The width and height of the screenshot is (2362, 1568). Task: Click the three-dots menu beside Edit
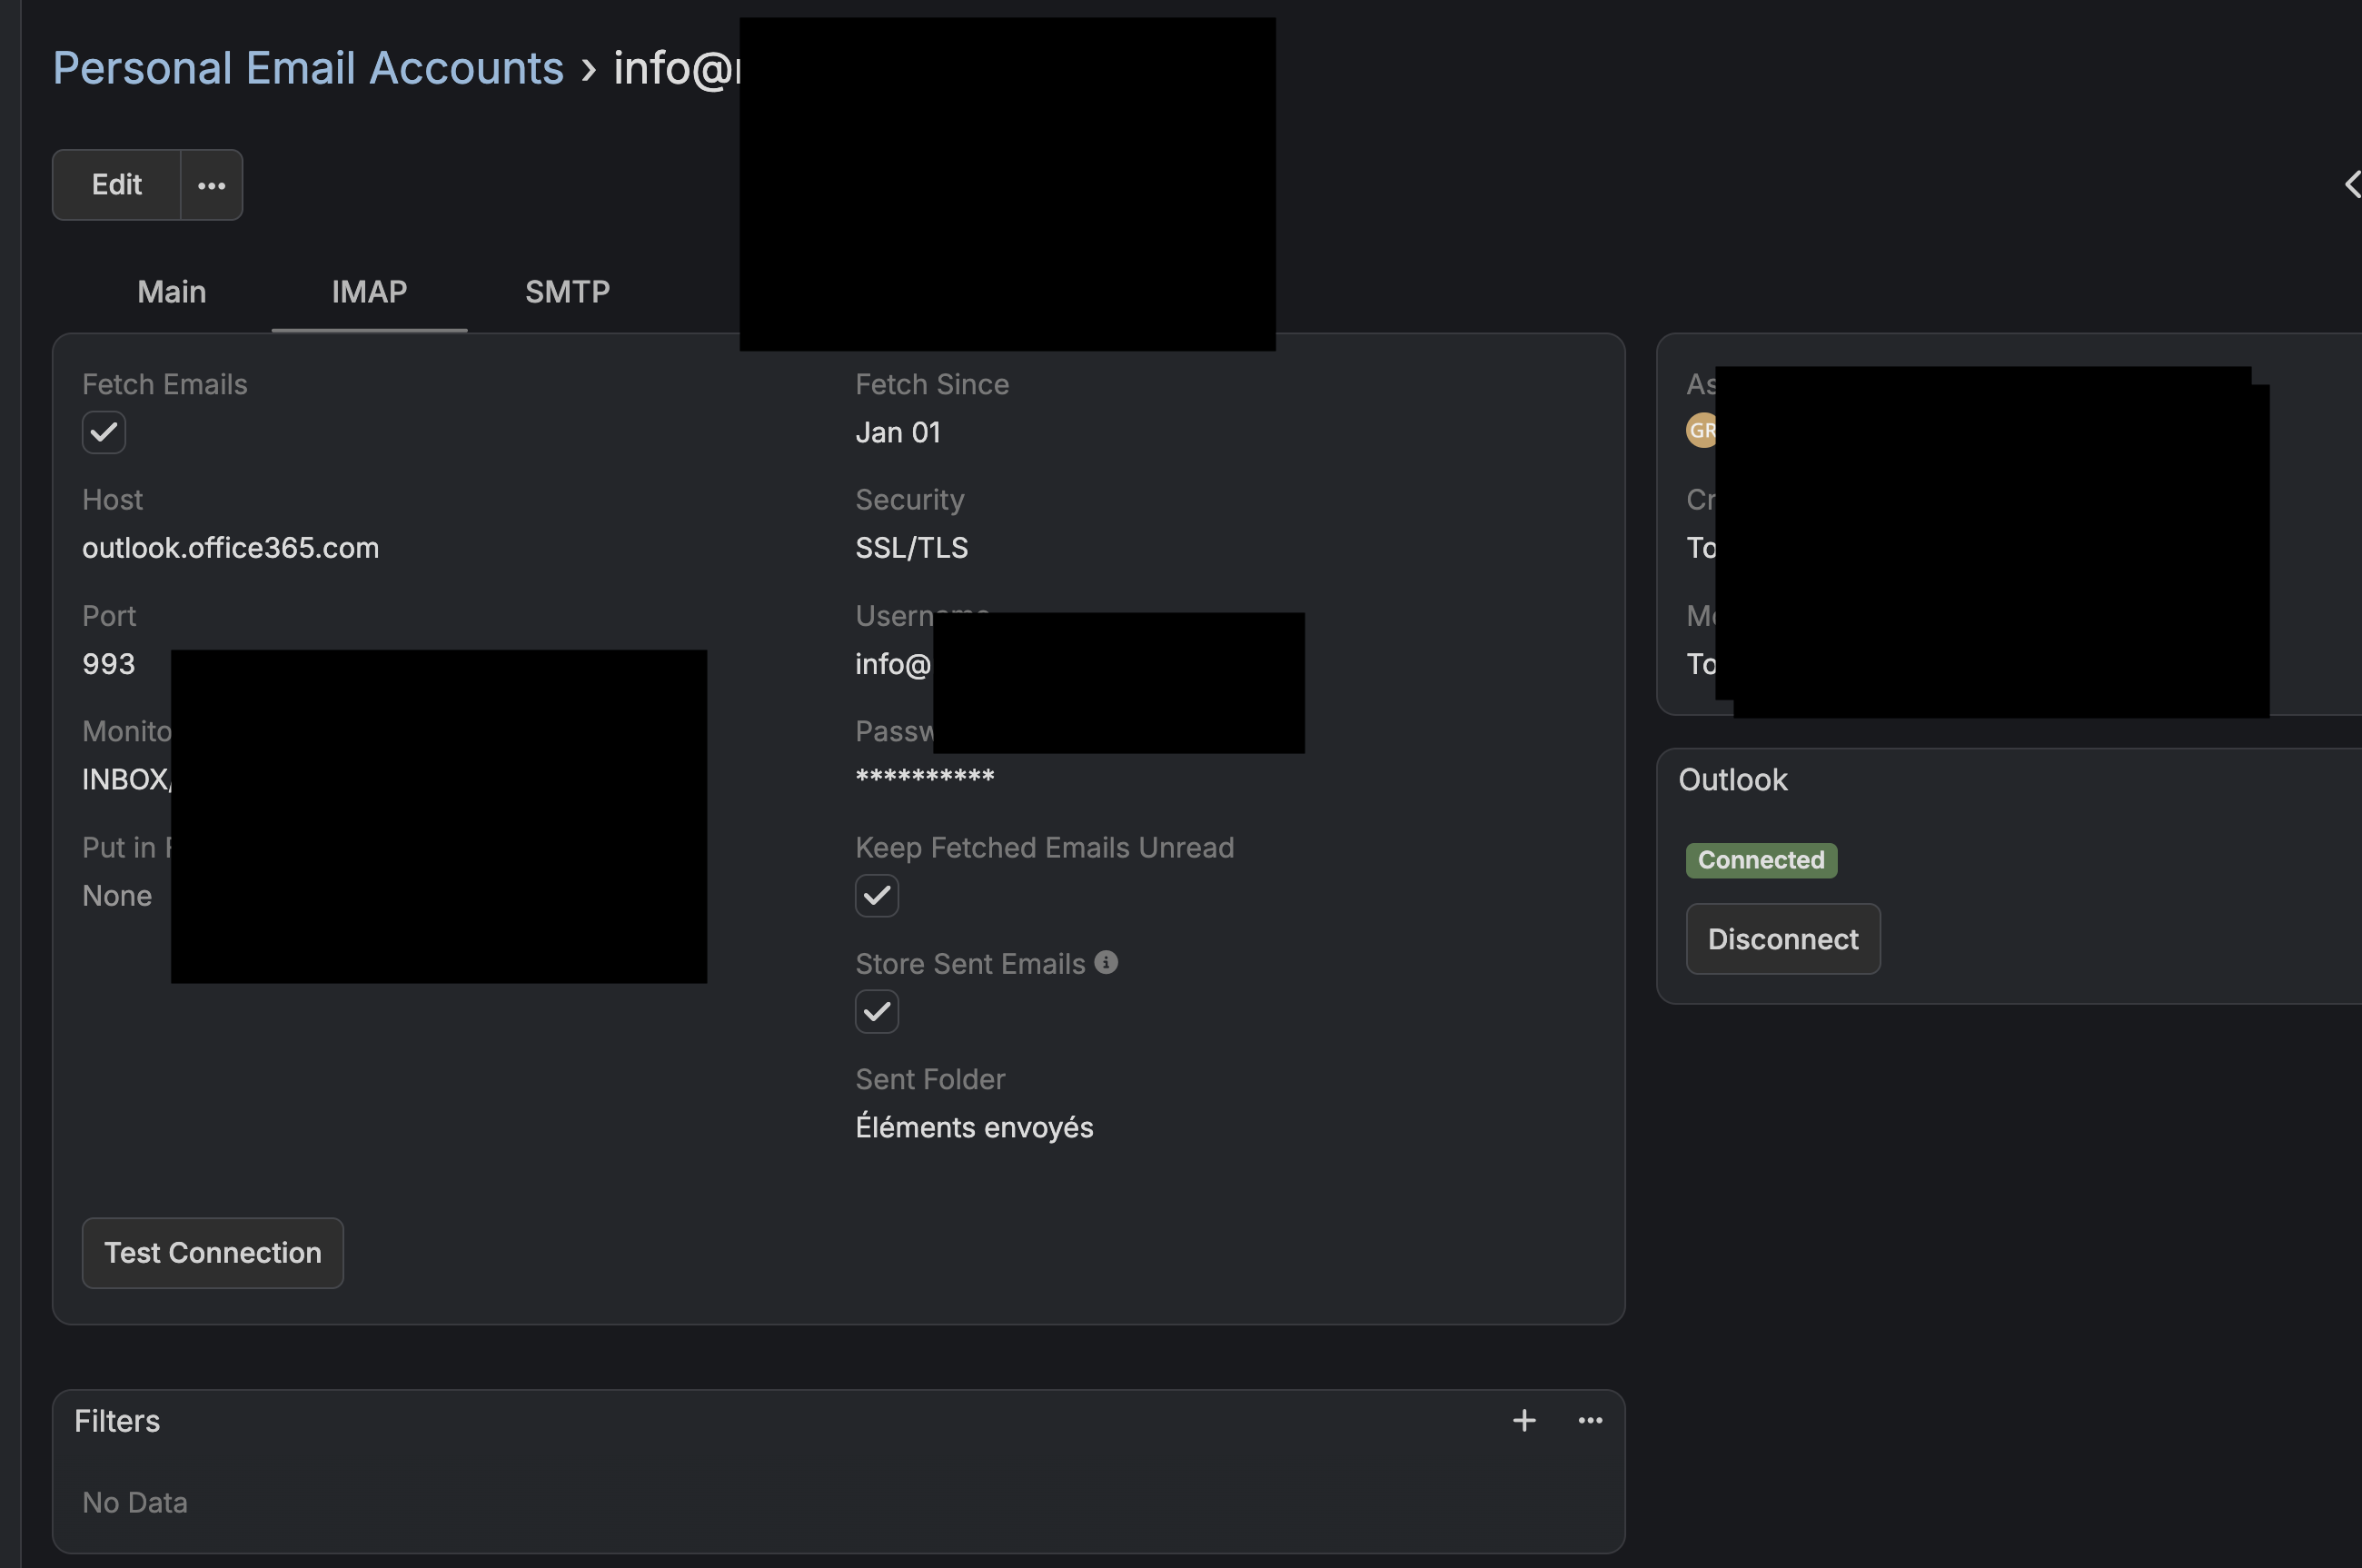pyautogui.click(x=211, y=185)
